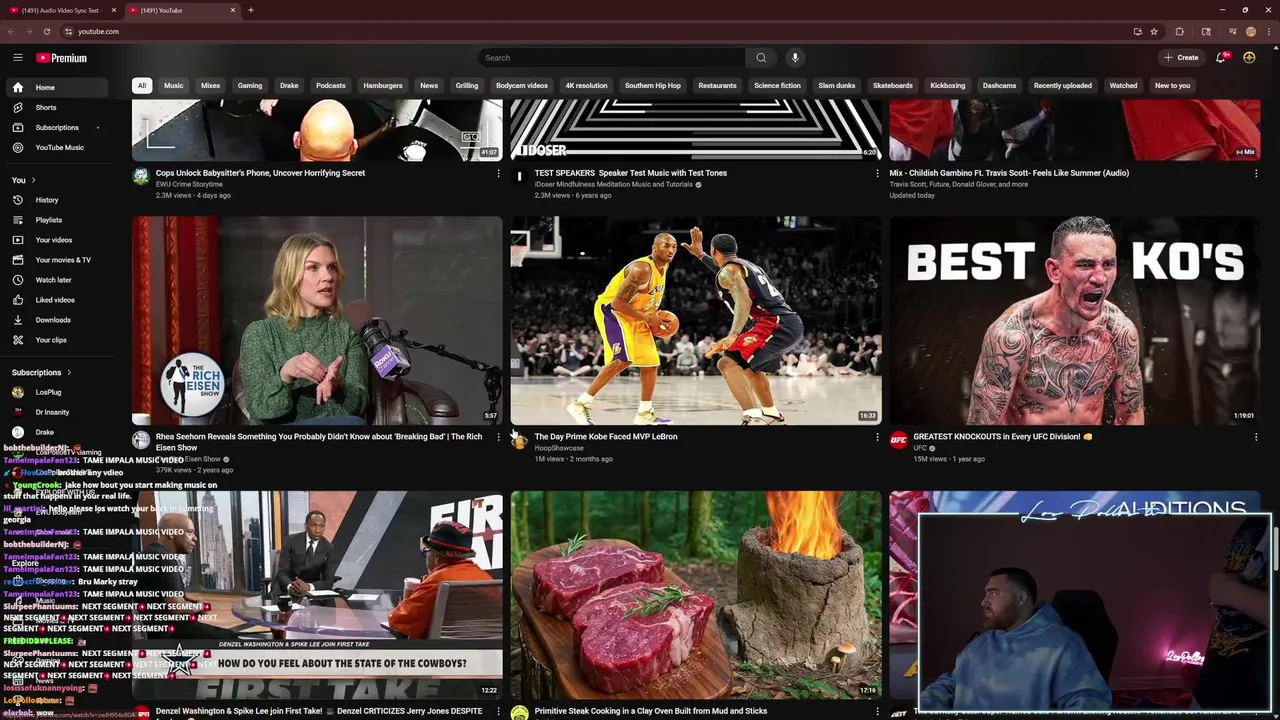Open Downloads in sidebar
1280x720 pixels.
[x=58, y=320]
